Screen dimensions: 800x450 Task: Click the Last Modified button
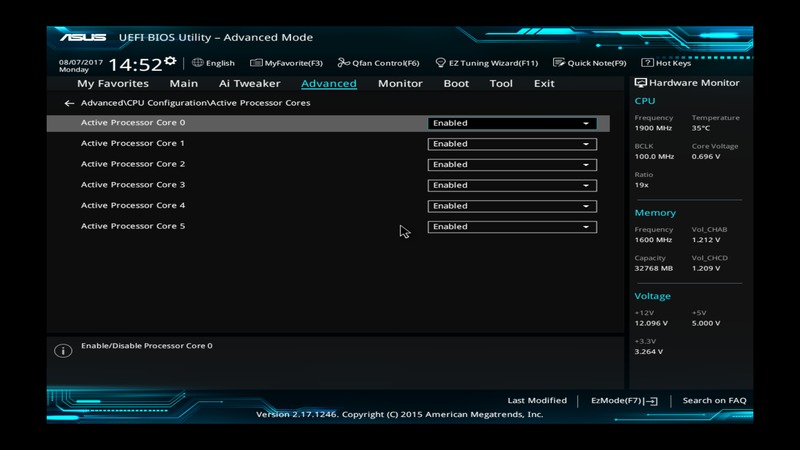537,401
